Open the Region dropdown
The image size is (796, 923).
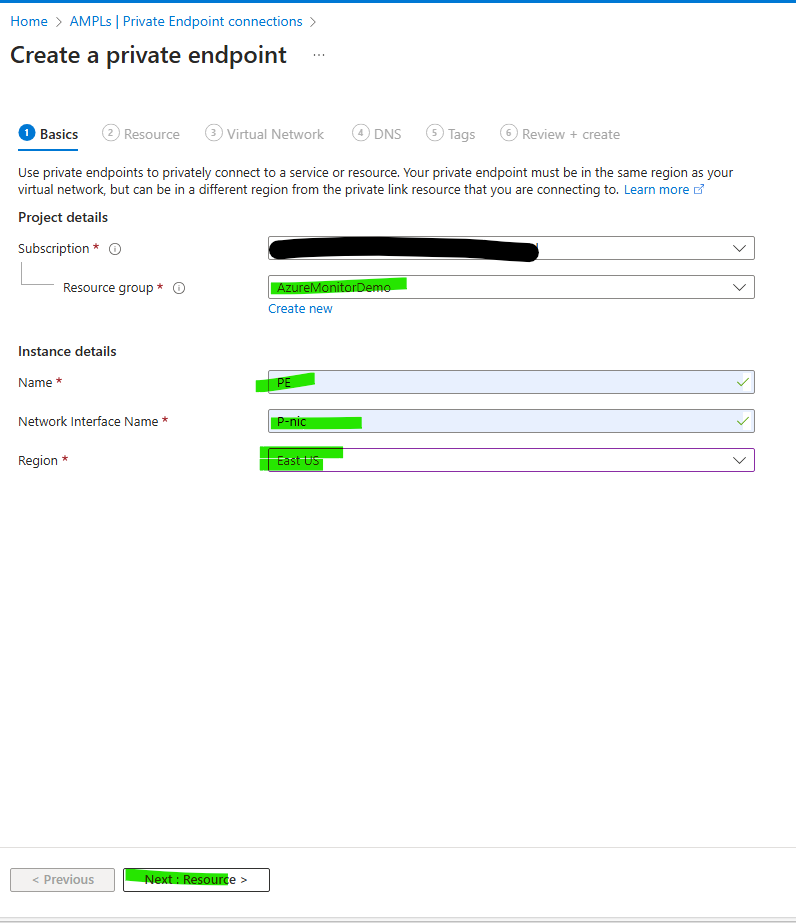tap(739, 460)
